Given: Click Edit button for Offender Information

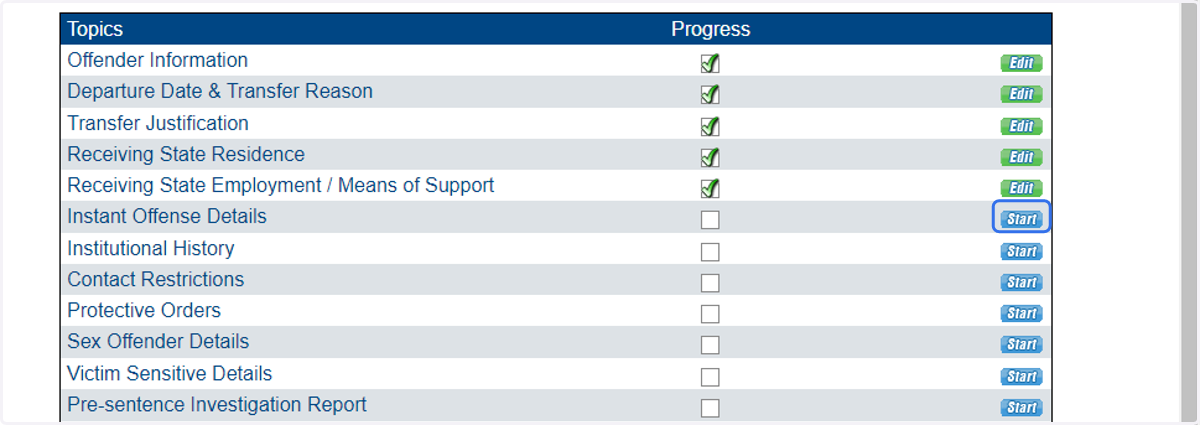Looking at the screenshot, I should coord(1021,63).
